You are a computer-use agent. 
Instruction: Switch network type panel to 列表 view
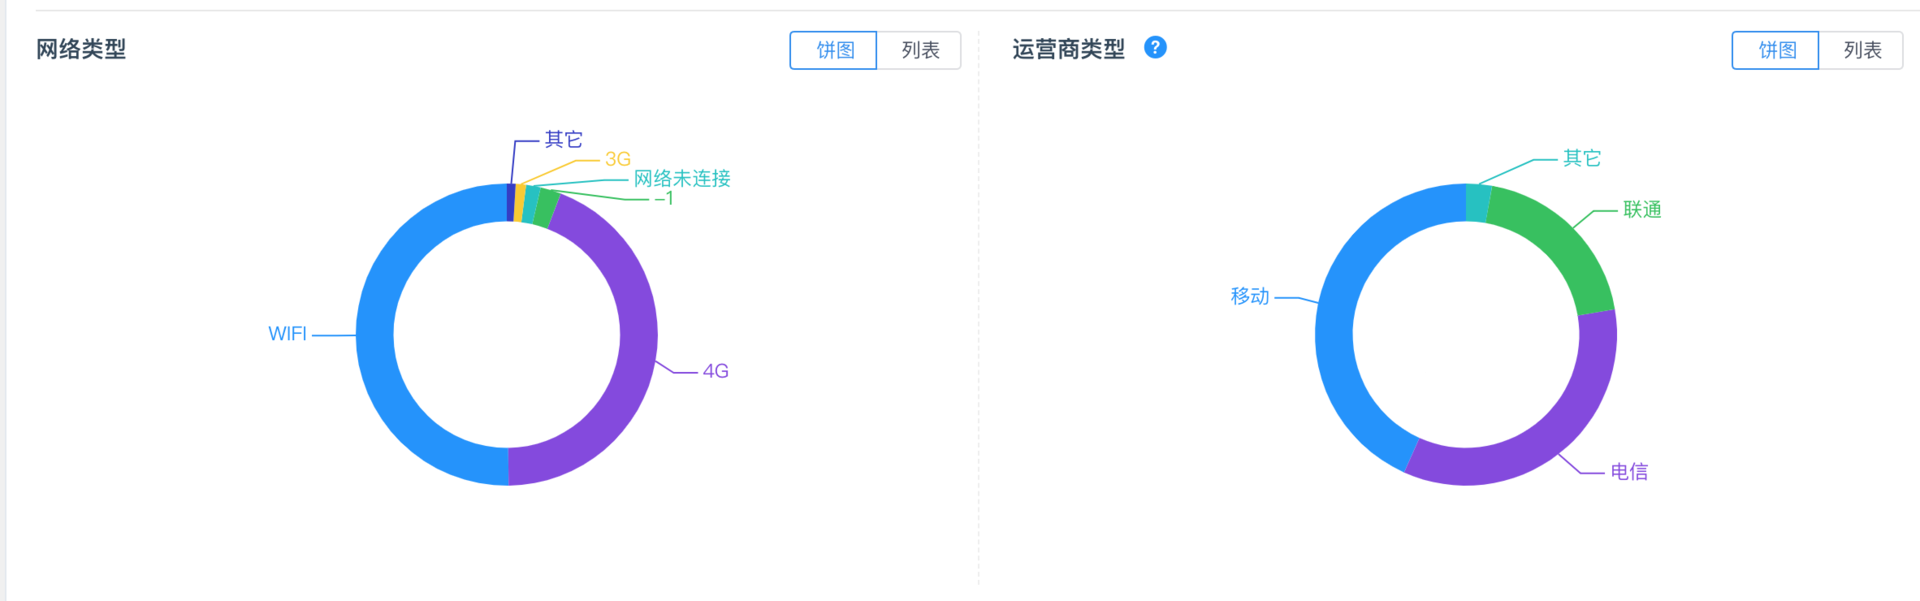[919, 50]
